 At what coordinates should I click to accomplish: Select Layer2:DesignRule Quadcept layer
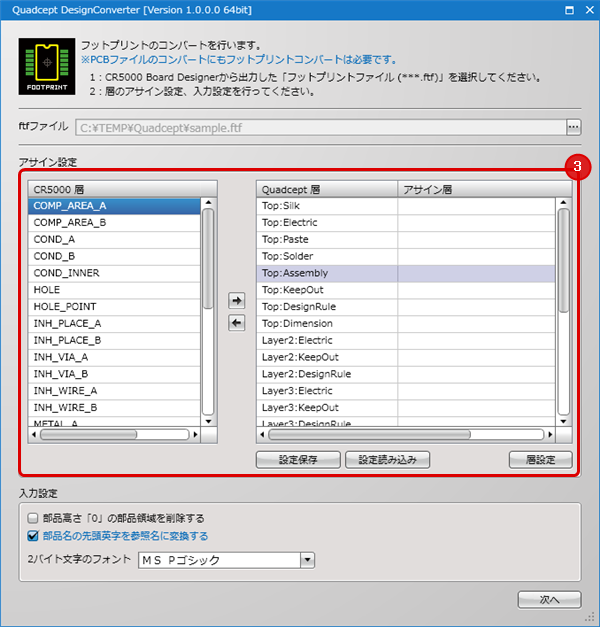pyautogui.click(x=406, y=373)
